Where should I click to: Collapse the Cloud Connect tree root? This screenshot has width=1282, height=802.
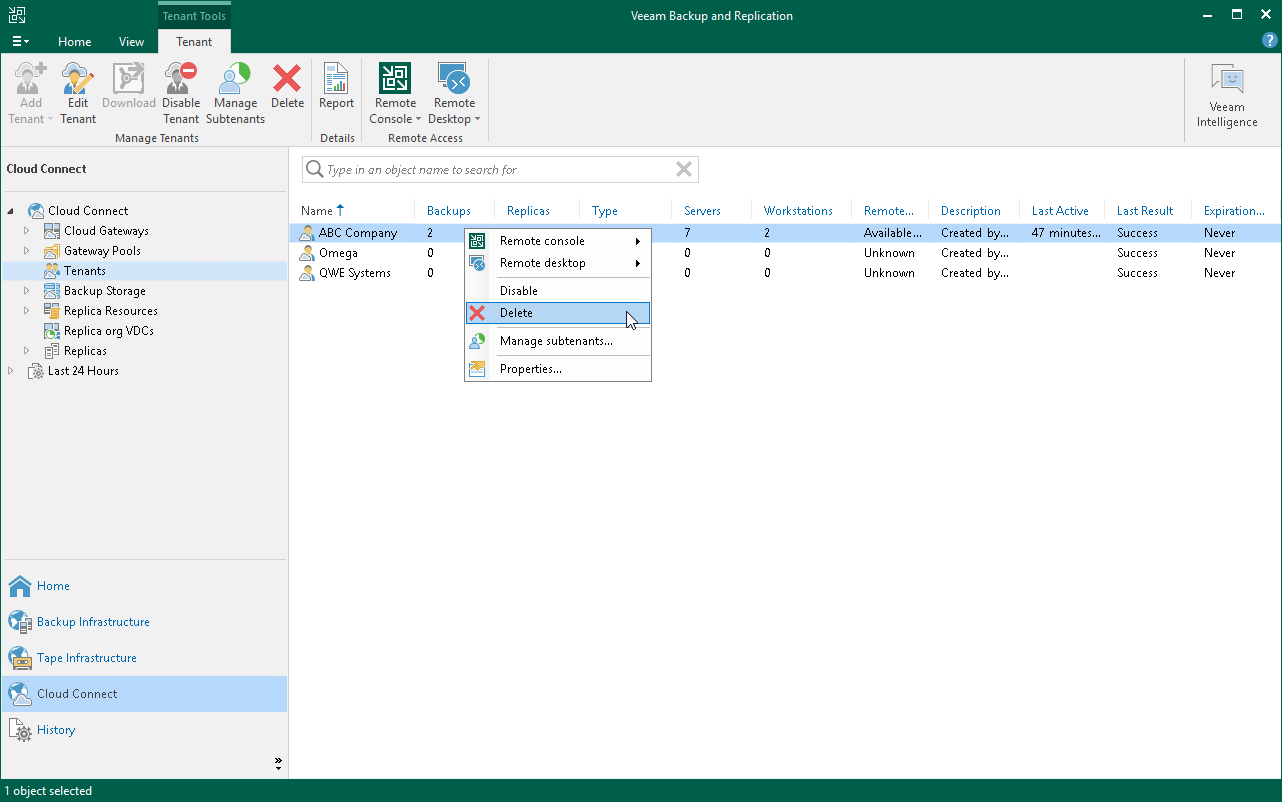click(x=11, y=211)
